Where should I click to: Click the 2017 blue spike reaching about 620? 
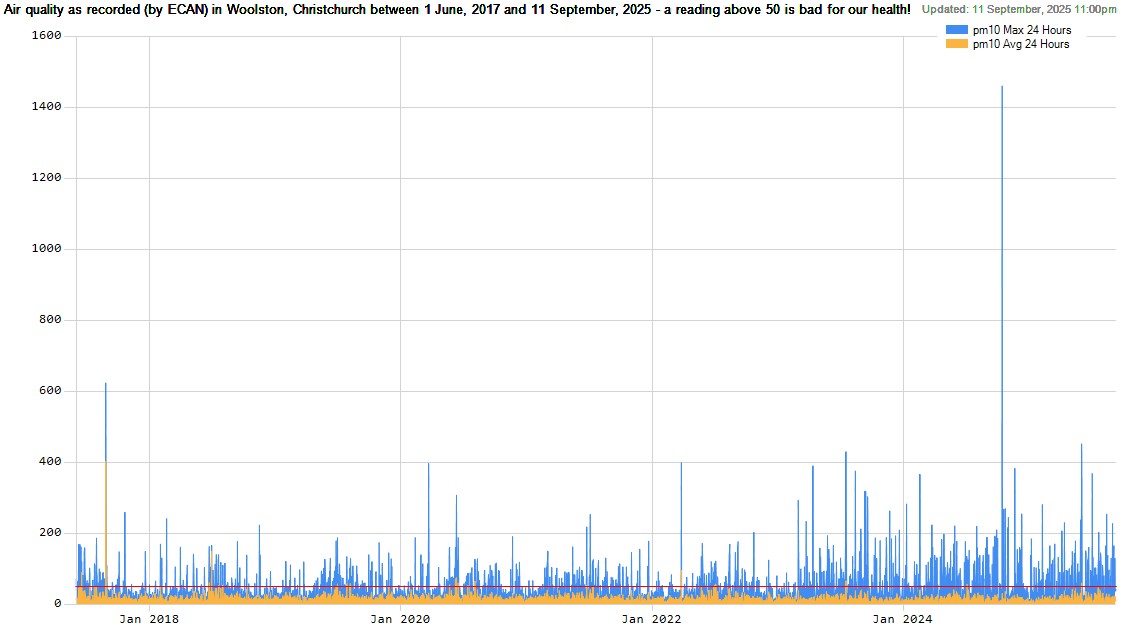pyautogui.click(x=106, y=422)
